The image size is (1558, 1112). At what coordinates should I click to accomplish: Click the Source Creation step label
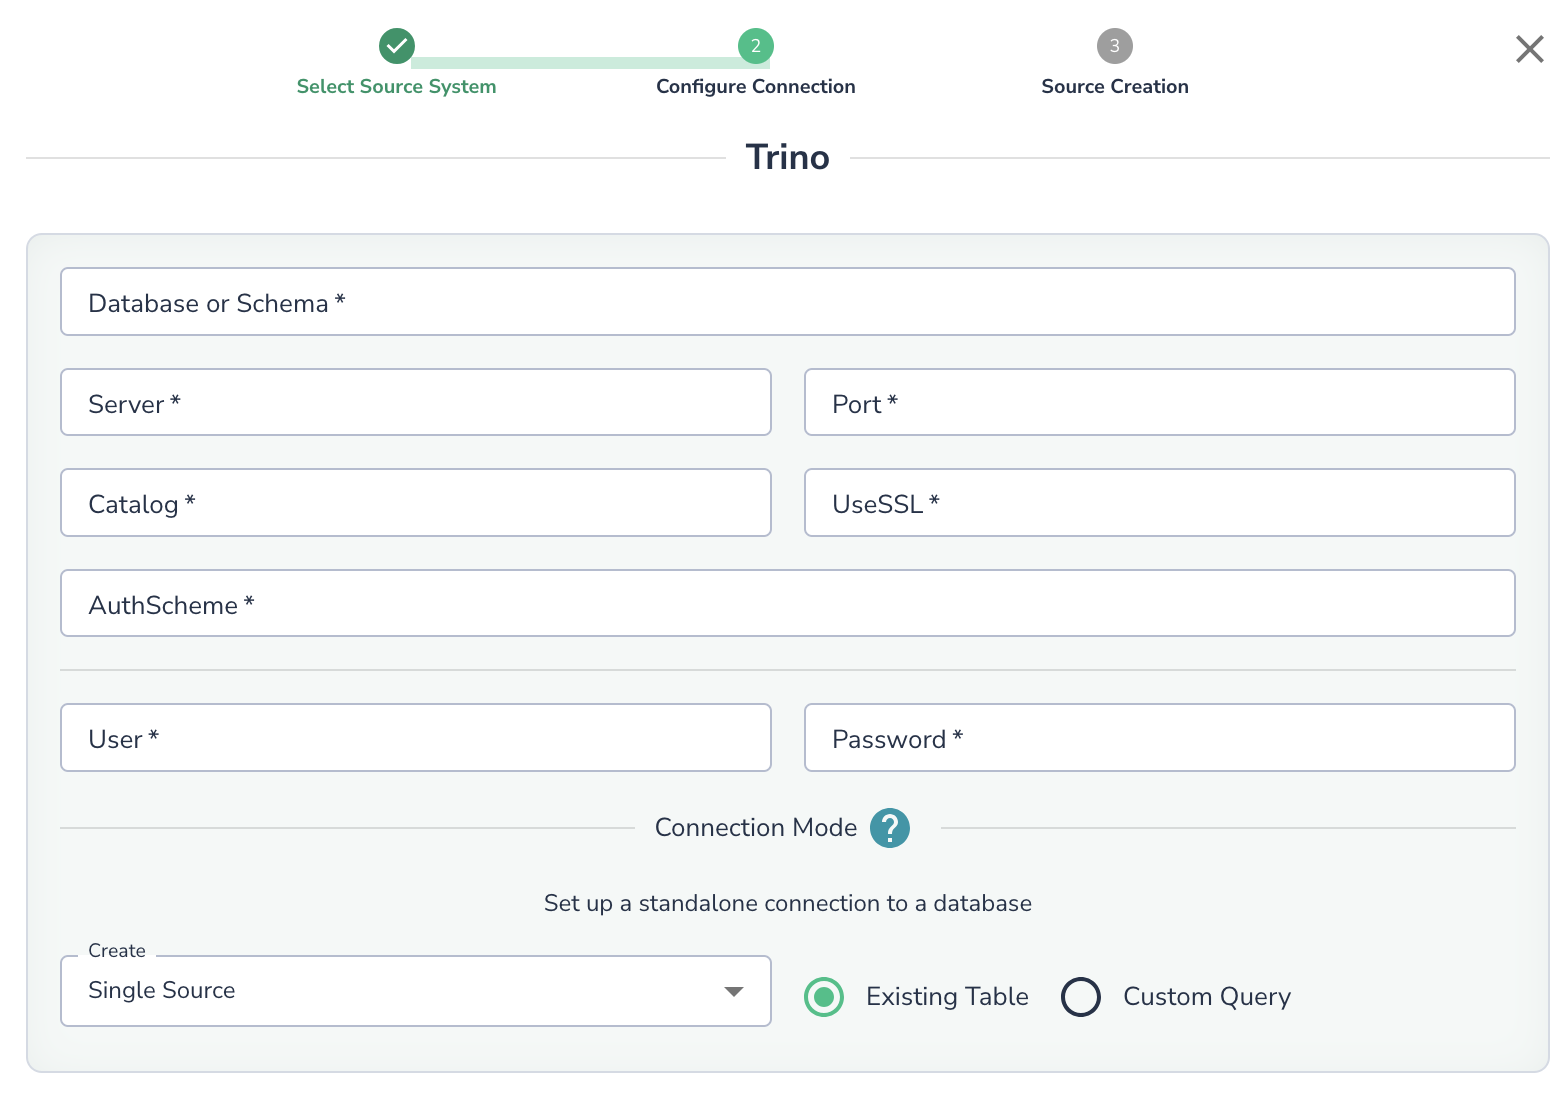click(1115, 86)
